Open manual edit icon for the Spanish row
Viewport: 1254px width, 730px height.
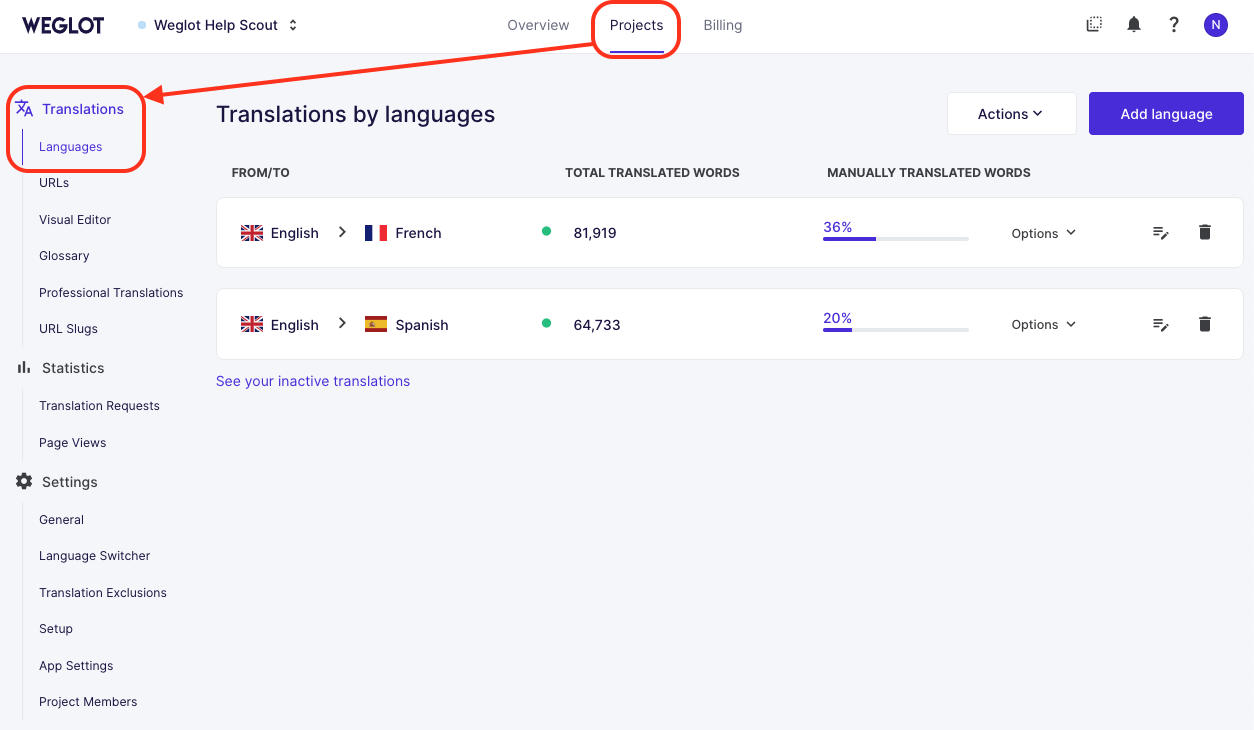point(1160,324)
